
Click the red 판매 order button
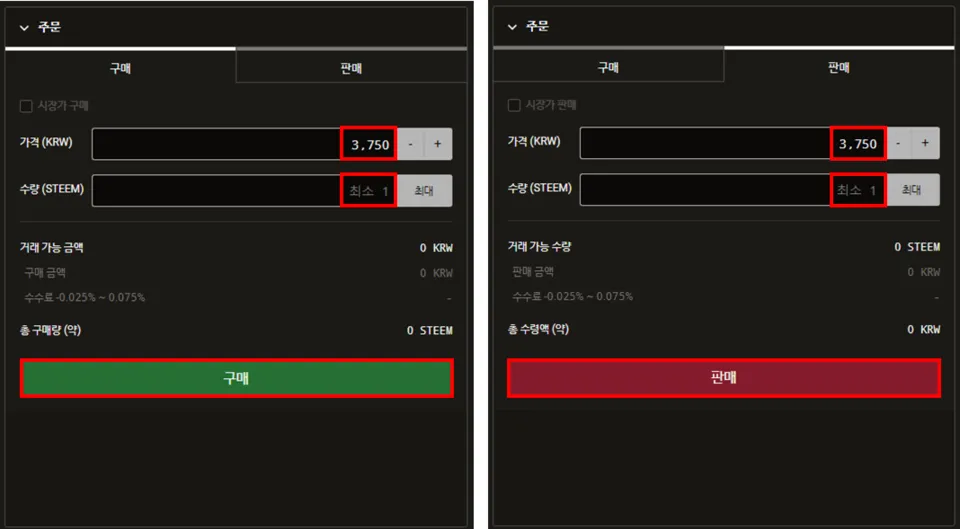[724, 377]
